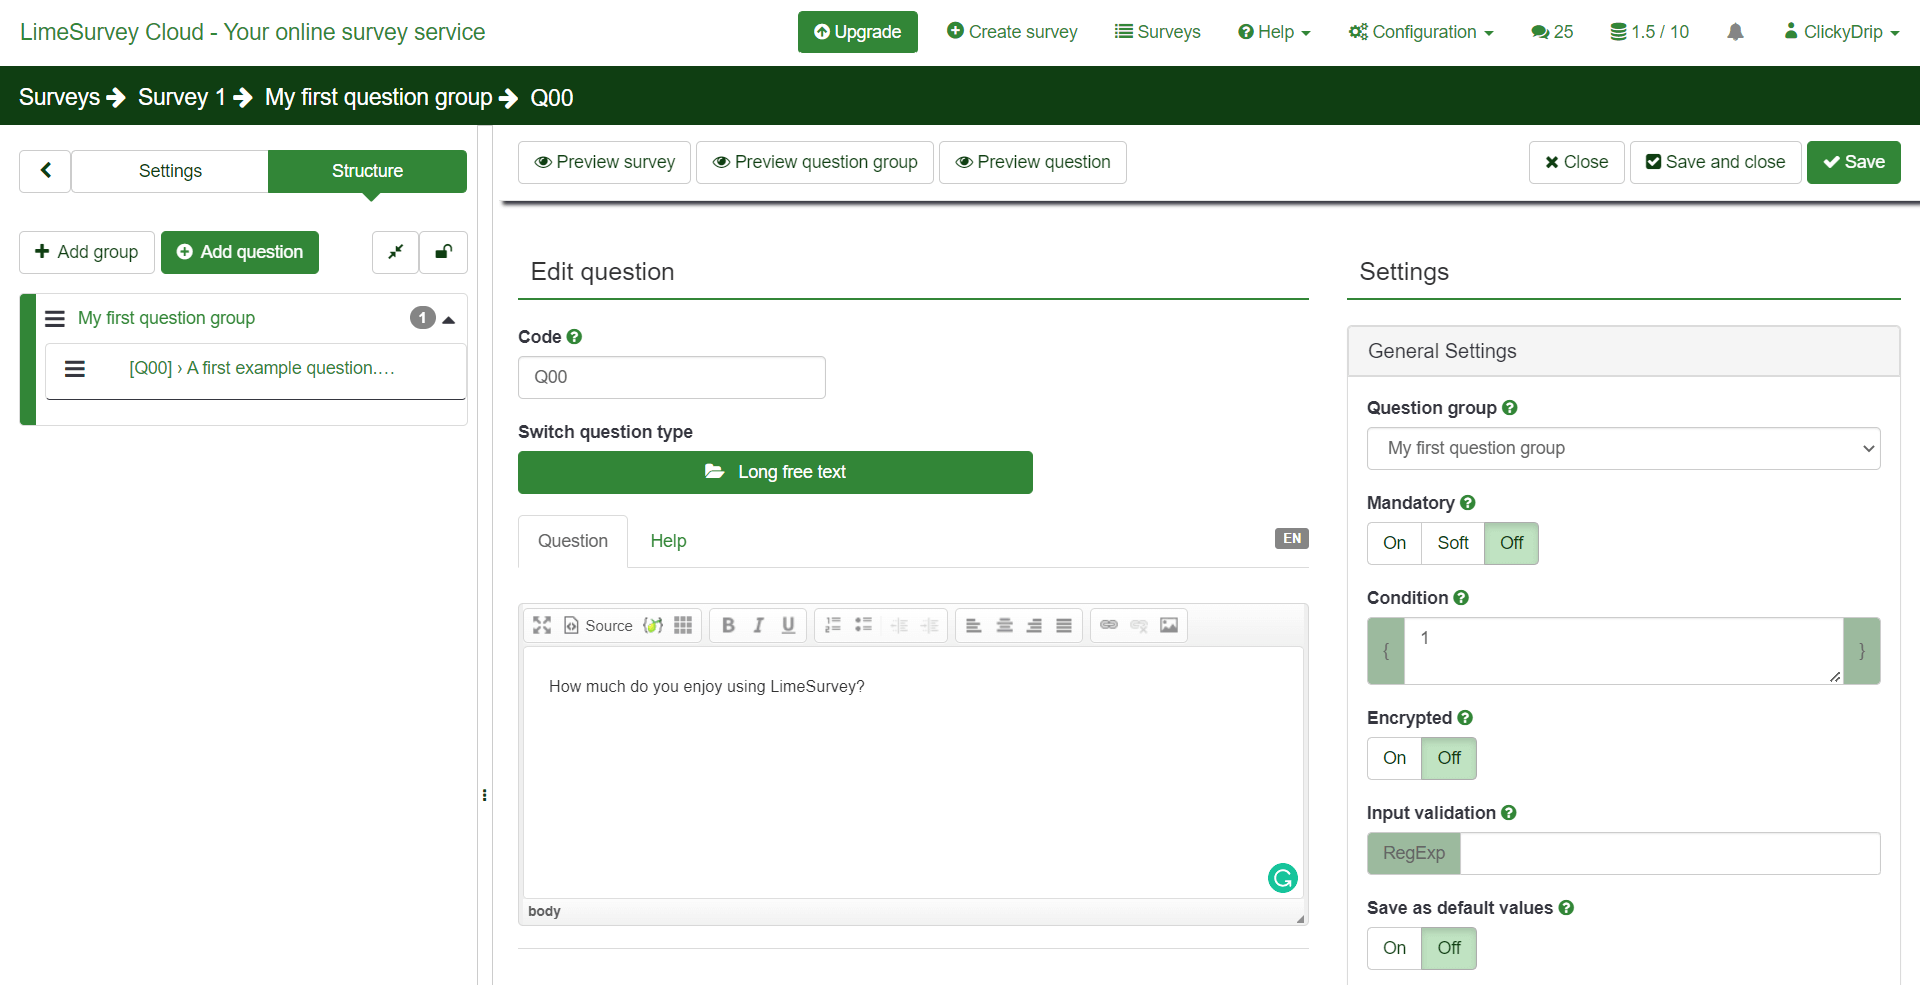Click Add group button
This screenshot has width=1920, height=985.
tap(86, 252)
